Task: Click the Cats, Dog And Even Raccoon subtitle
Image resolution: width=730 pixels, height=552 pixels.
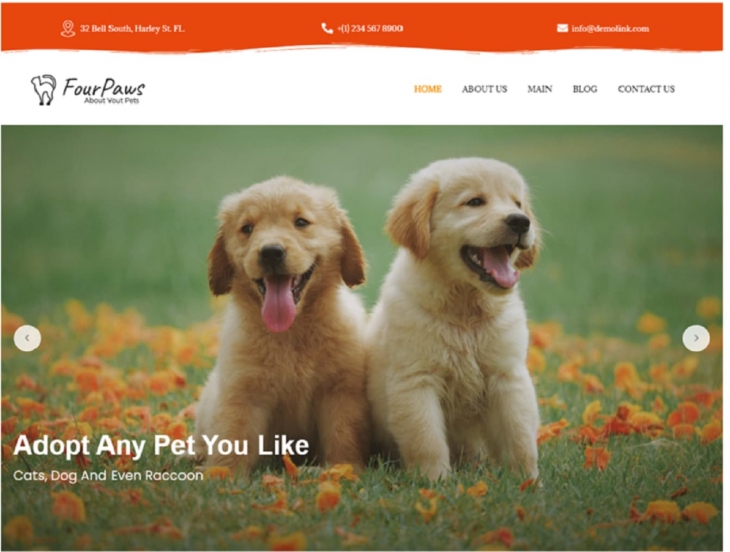Action: [x=108, y=476]
